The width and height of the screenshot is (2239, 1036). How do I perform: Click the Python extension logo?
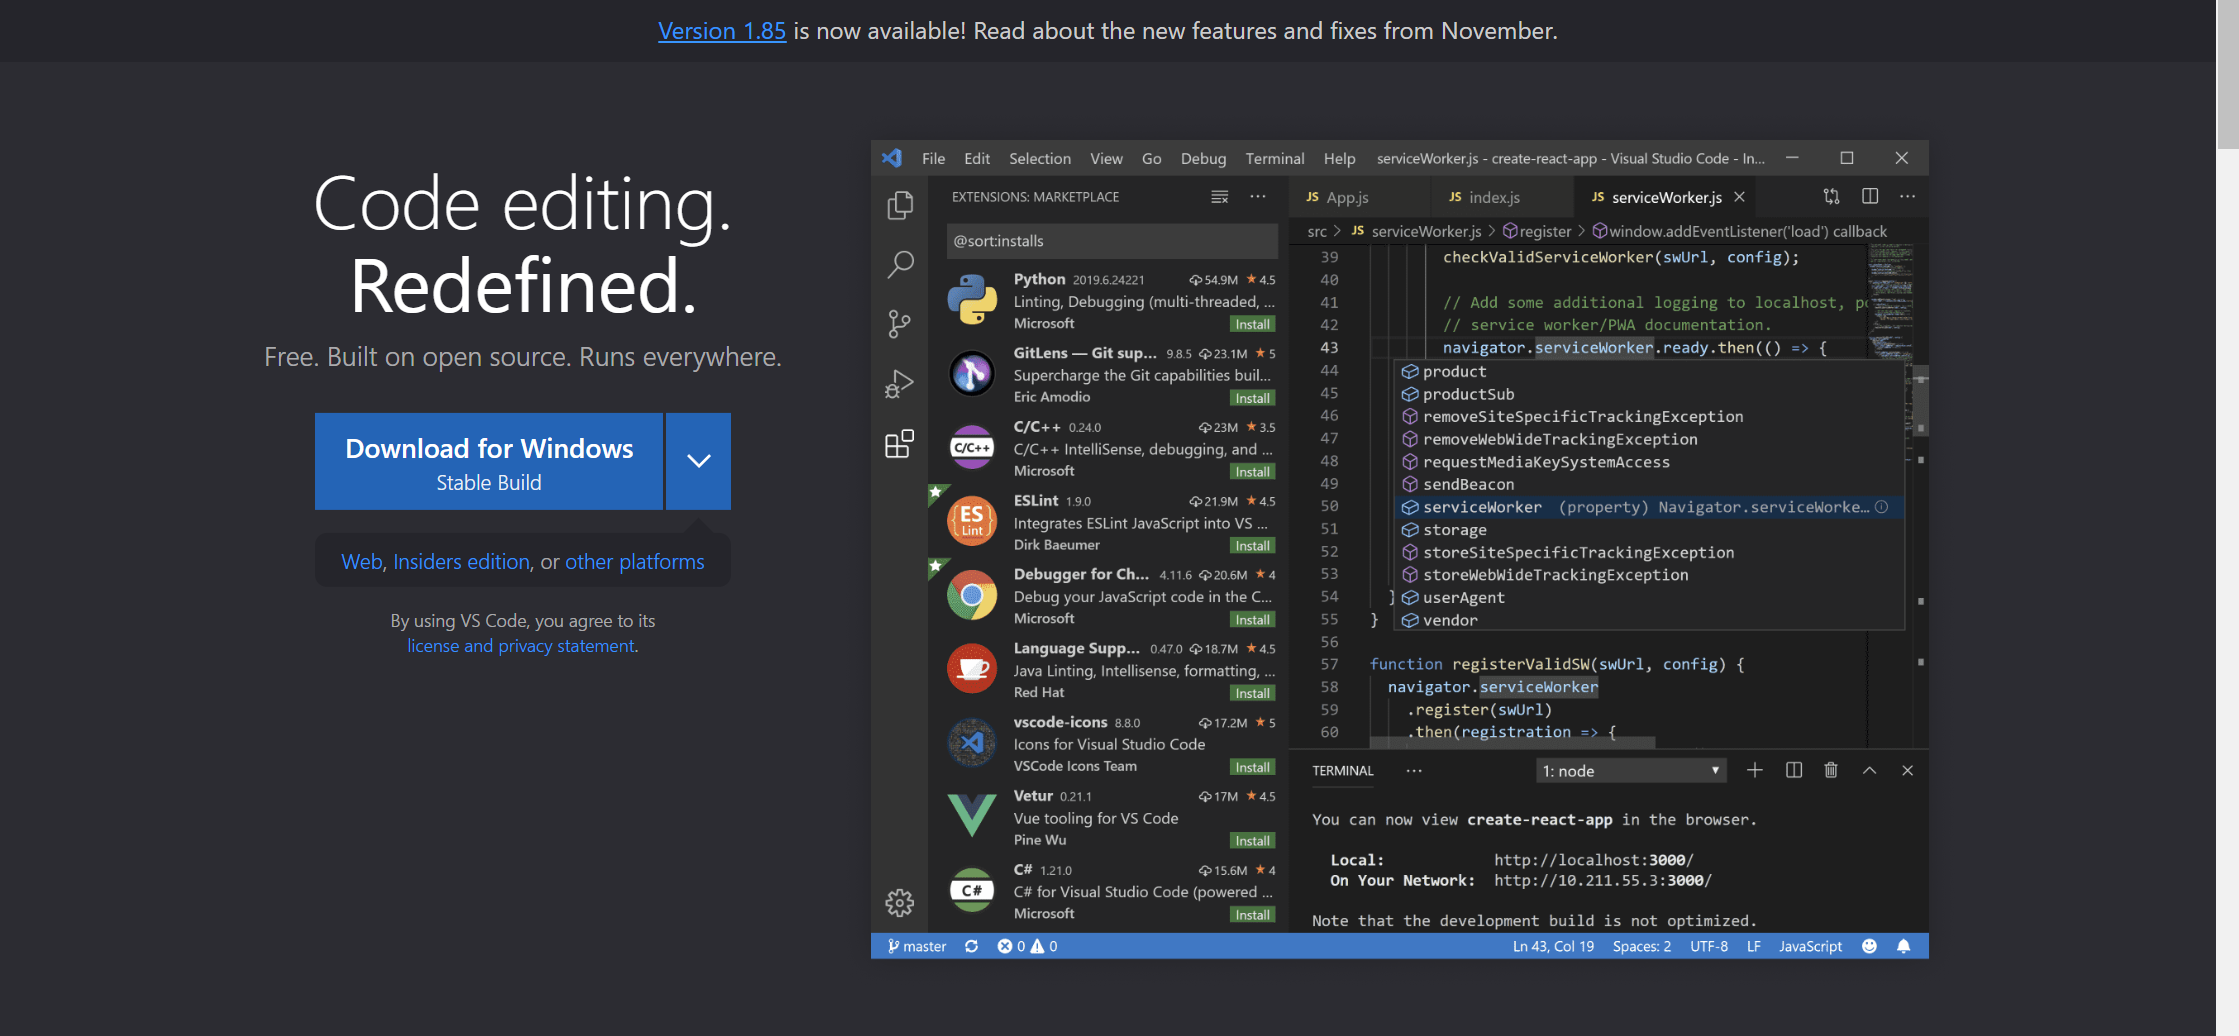972,300
